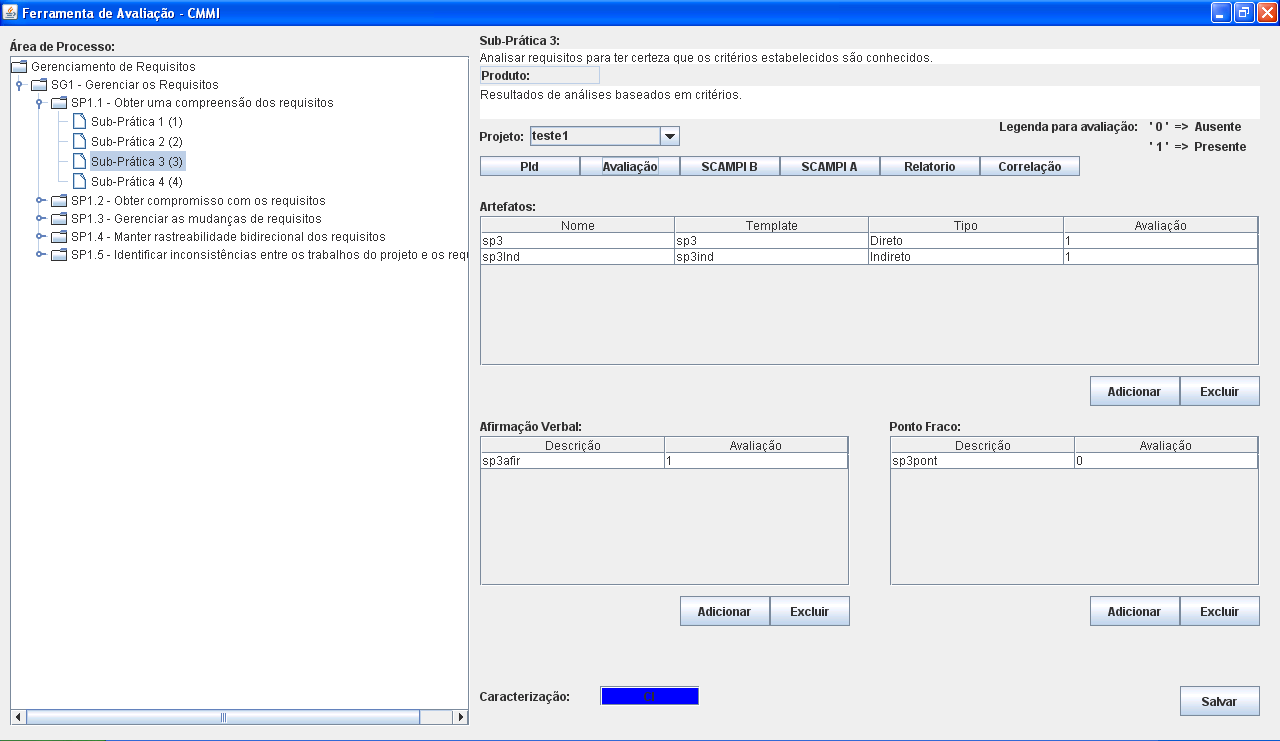Open the Correlação view

point(1030,167)
